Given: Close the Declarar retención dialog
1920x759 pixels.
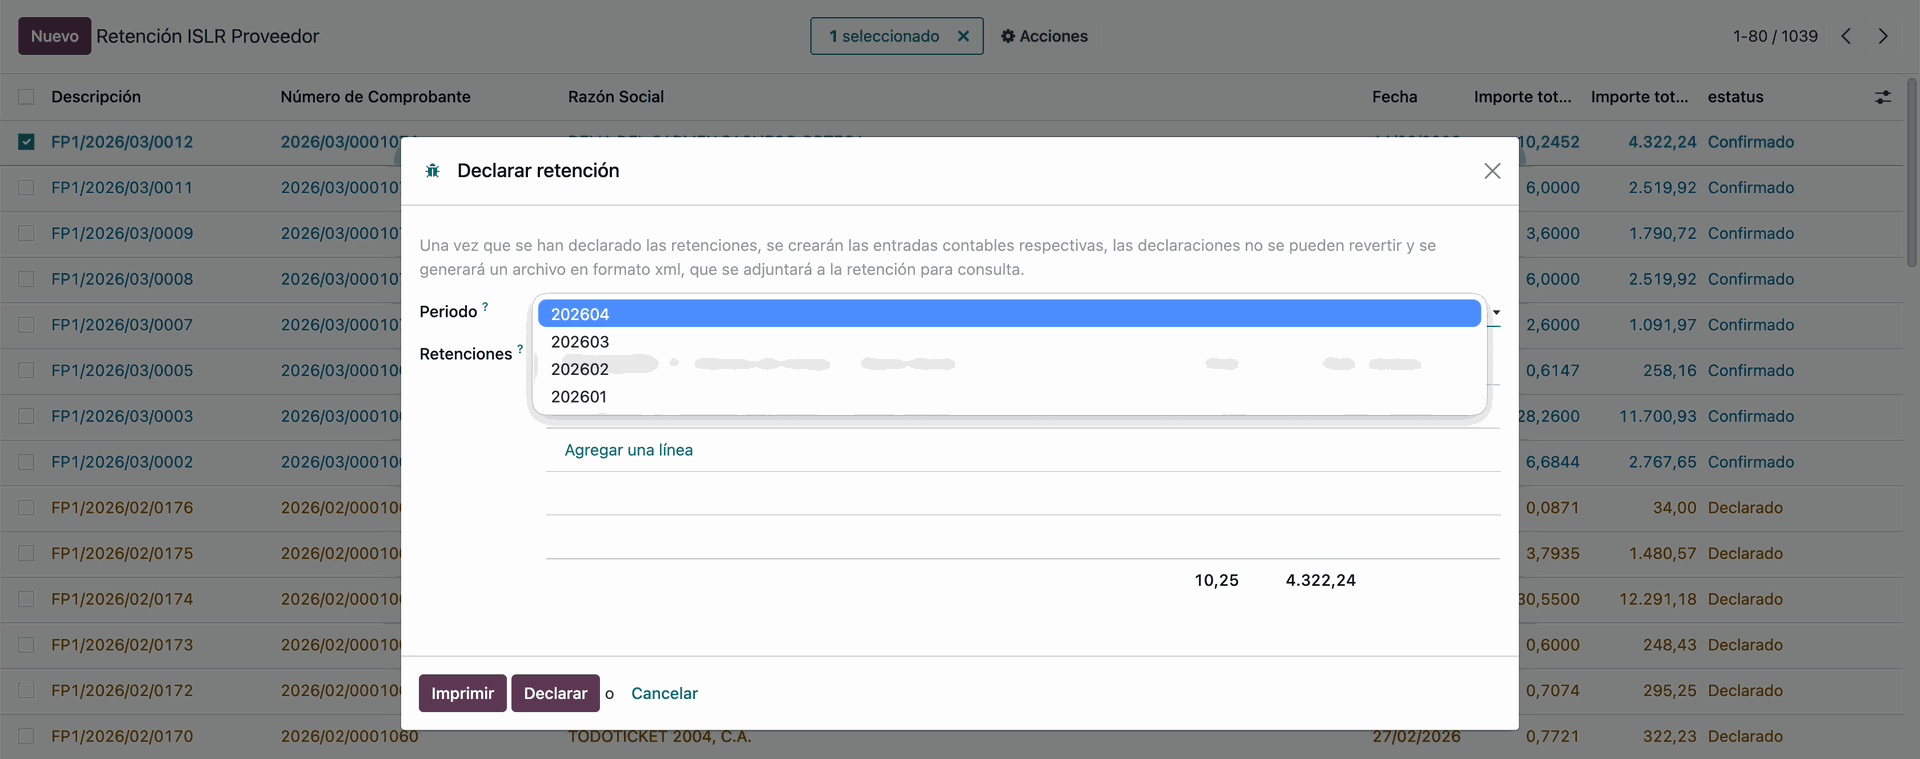Looking at the screenshot, I should (1492, 171).
